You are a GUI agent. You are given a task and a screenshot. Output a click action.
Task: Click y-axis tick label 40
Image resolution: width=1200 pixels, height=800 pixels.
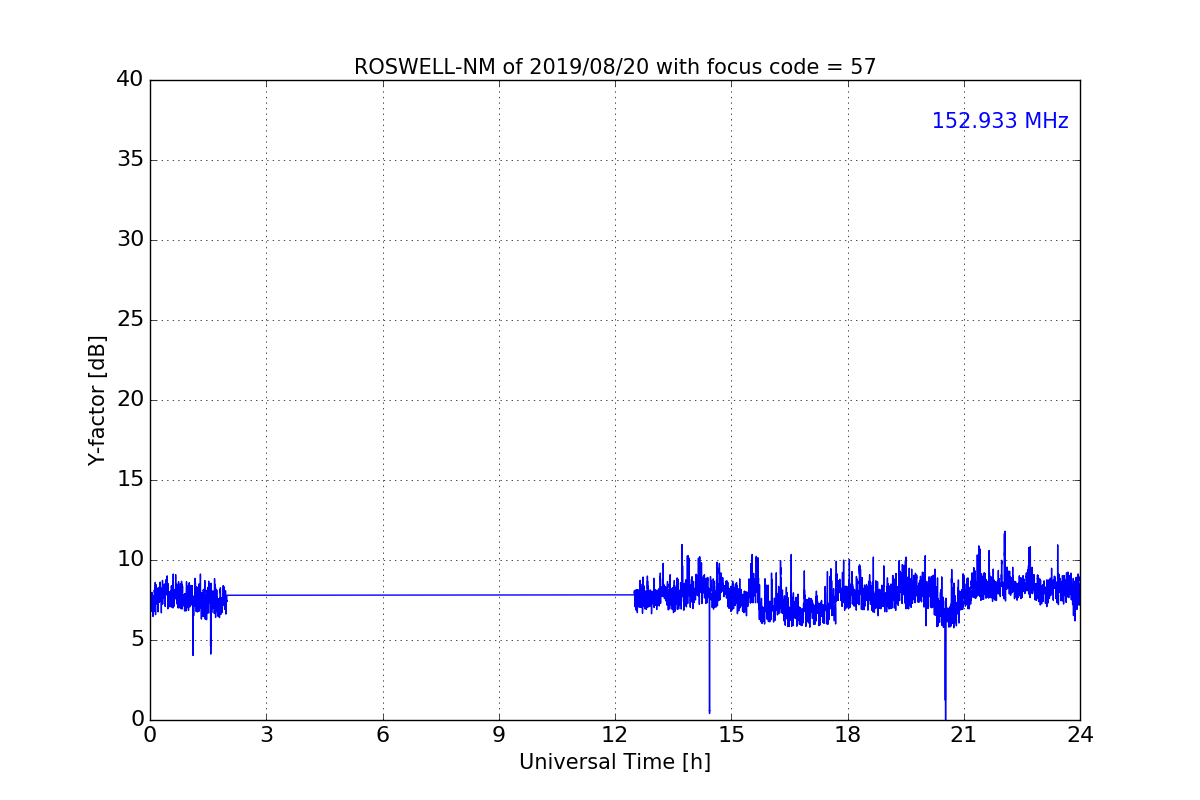pyautogui.click(x=130, y=80)
